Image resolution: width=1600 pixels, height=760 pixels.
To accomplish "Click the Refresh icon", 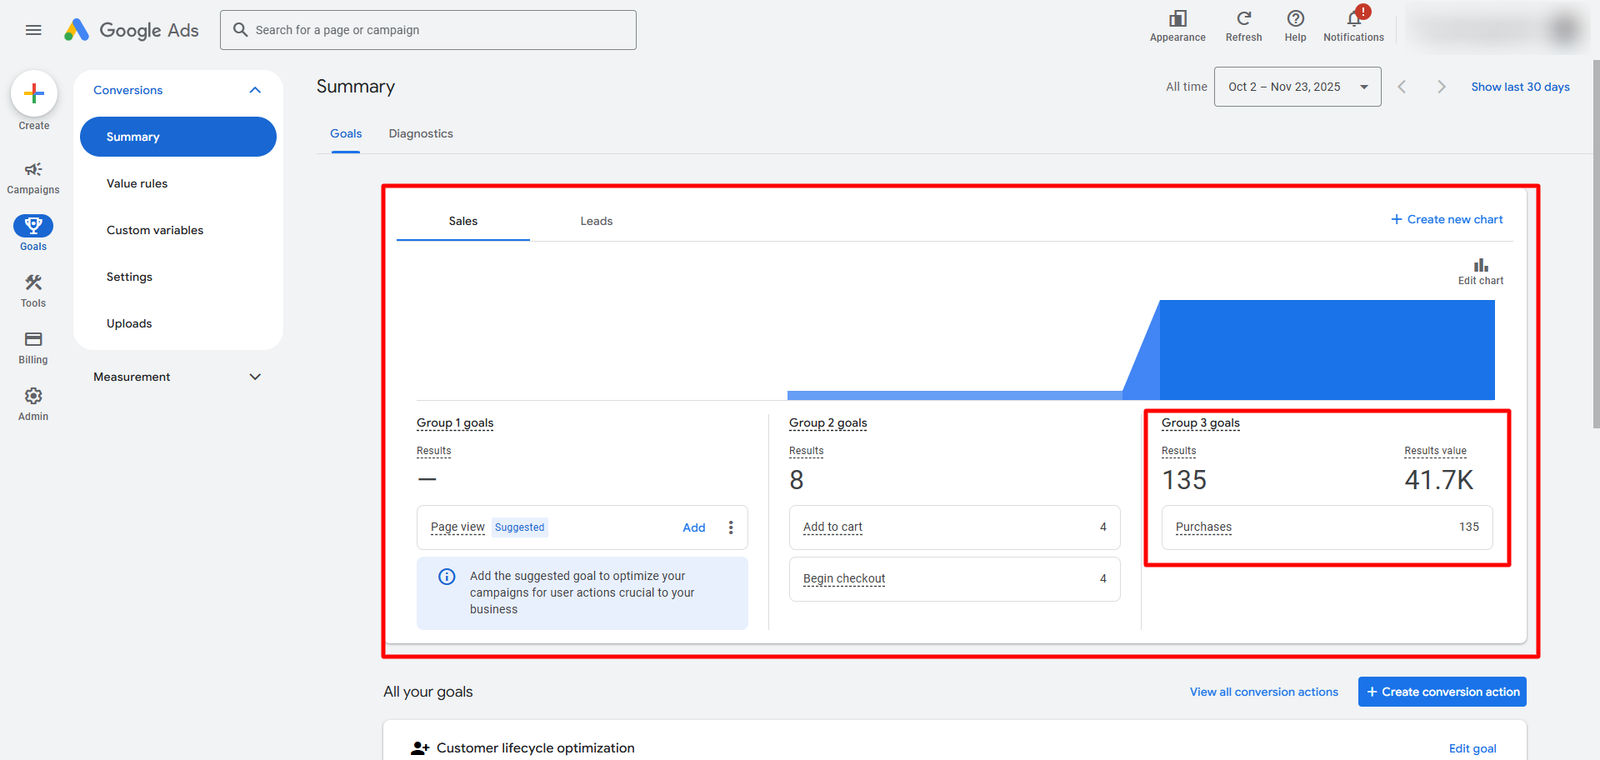I will tap(1243, 19).
